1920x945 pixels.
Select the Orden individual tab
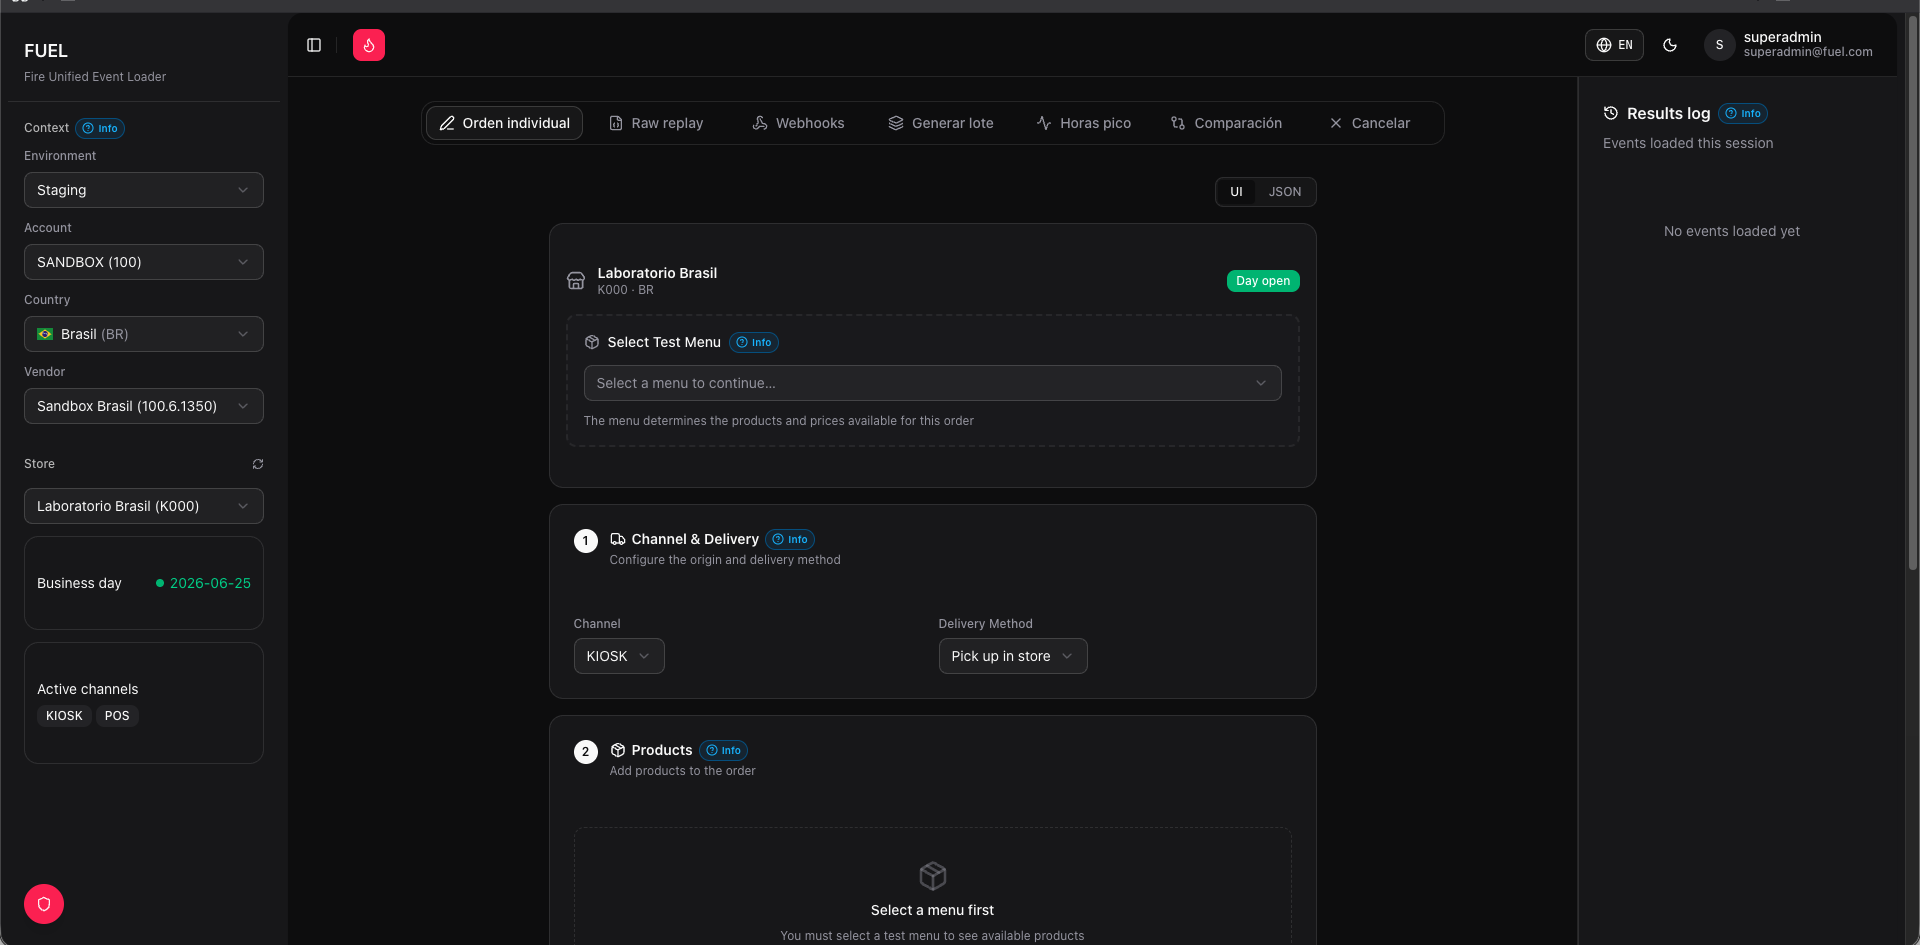point(505,123)
